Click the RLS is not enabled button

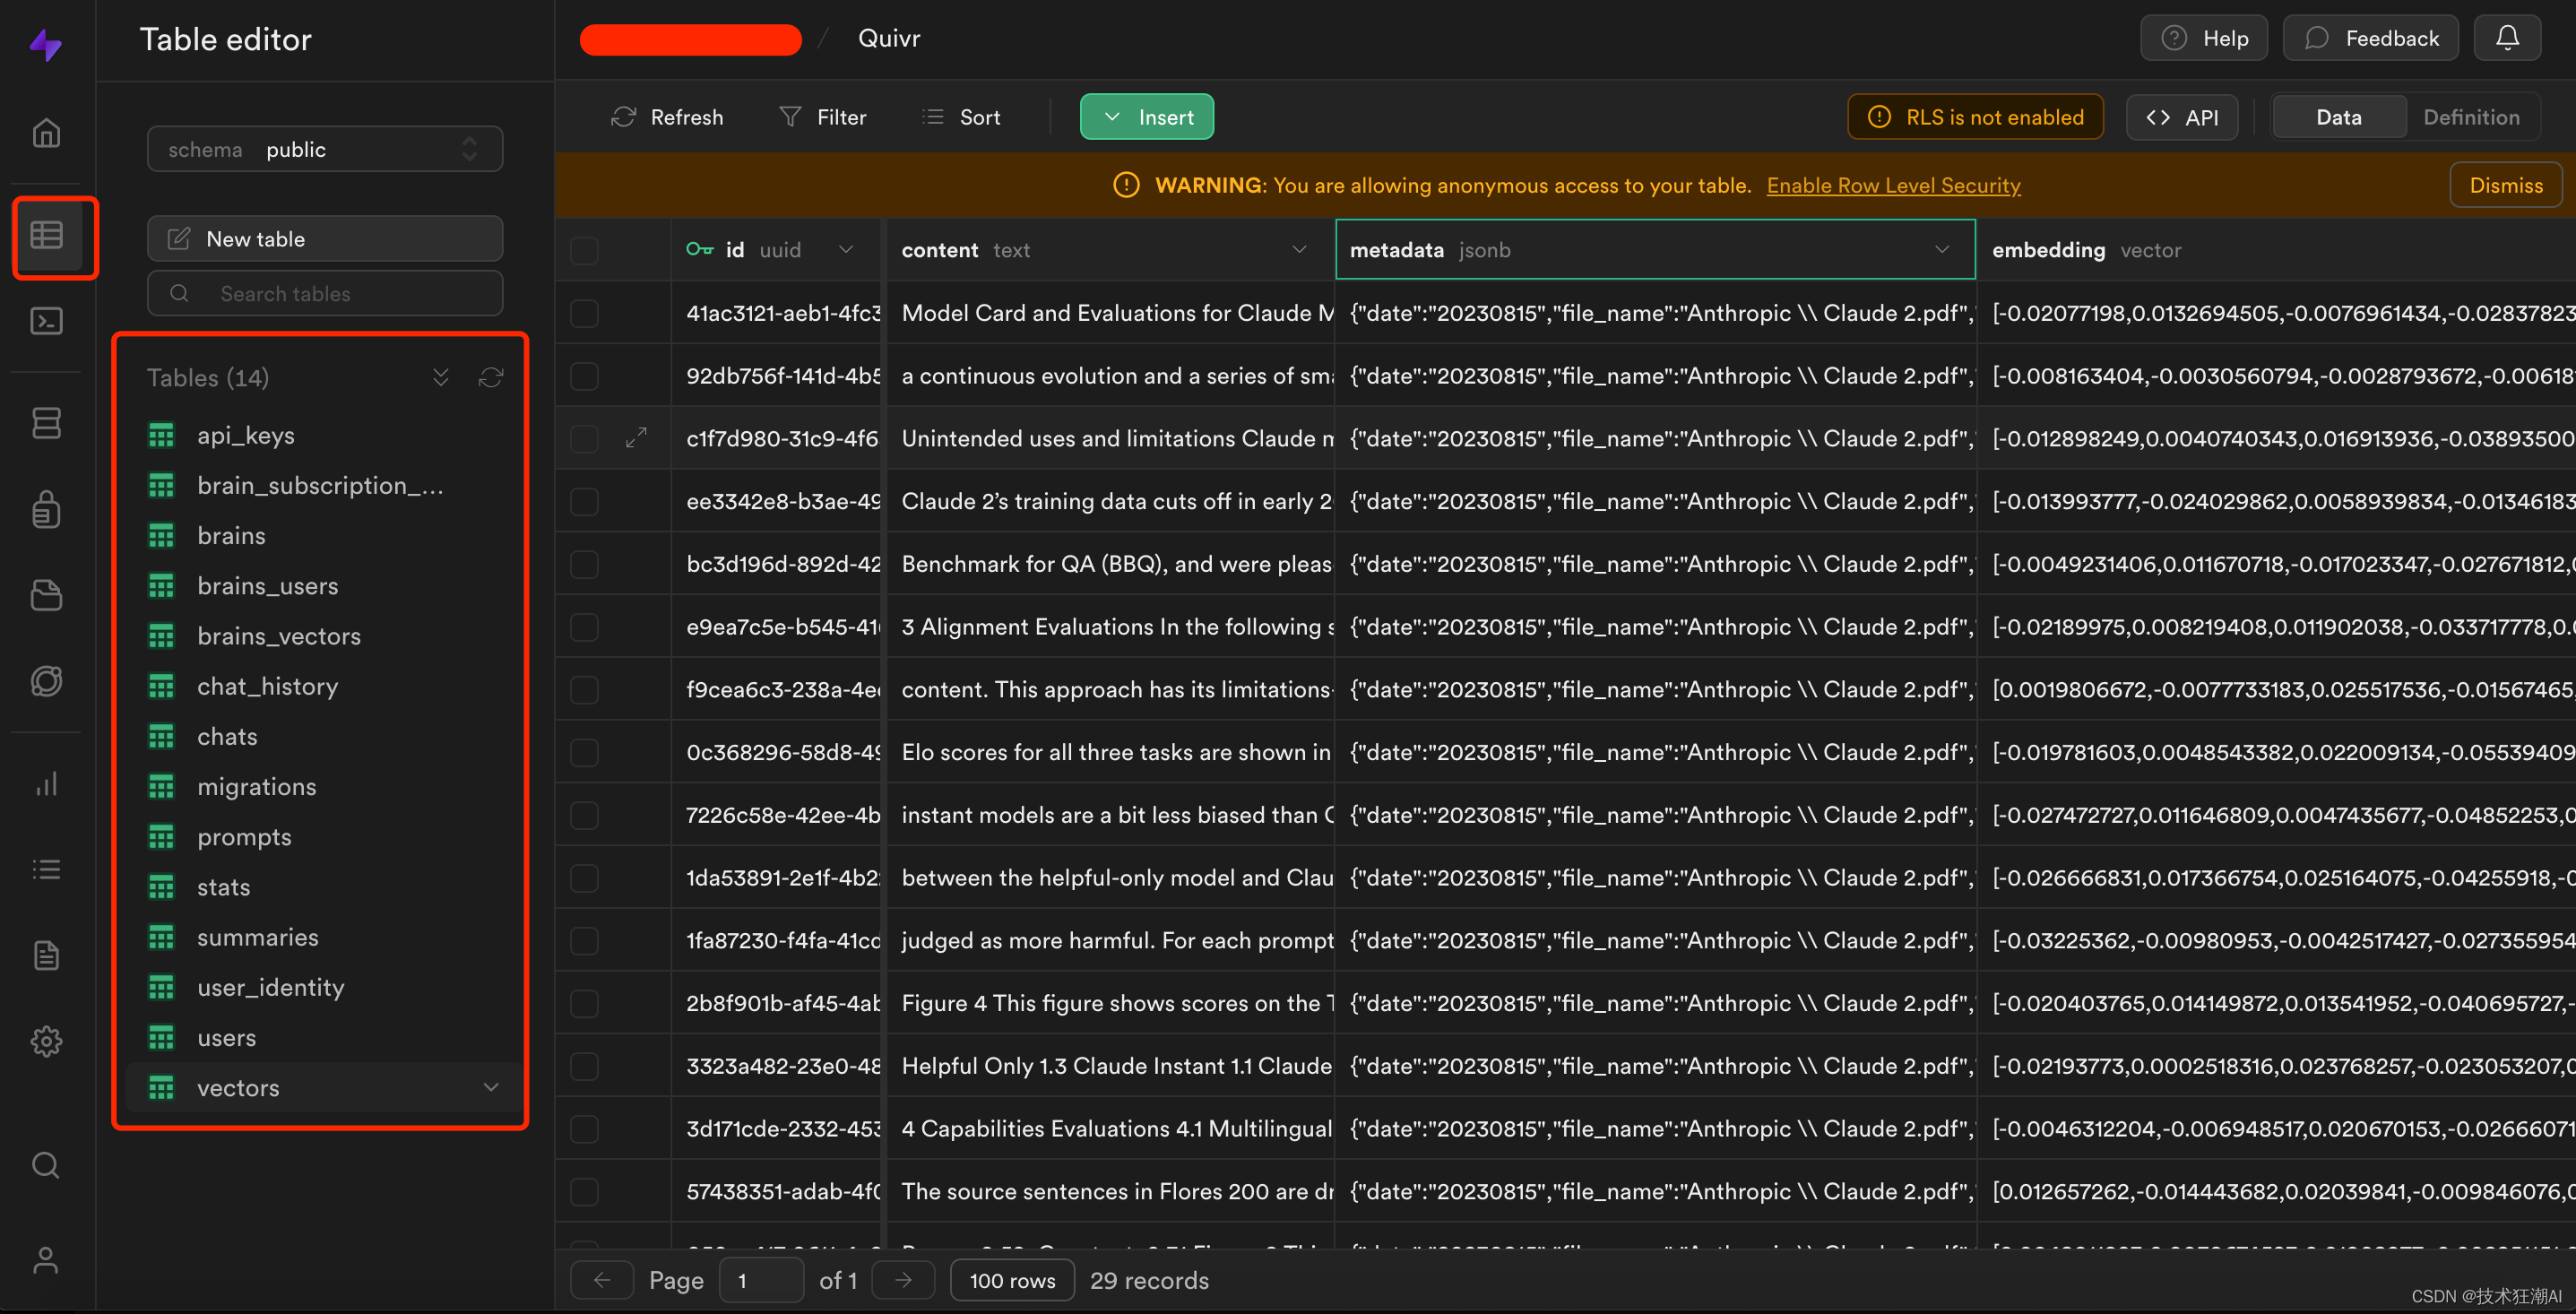tap(1975, 117)
